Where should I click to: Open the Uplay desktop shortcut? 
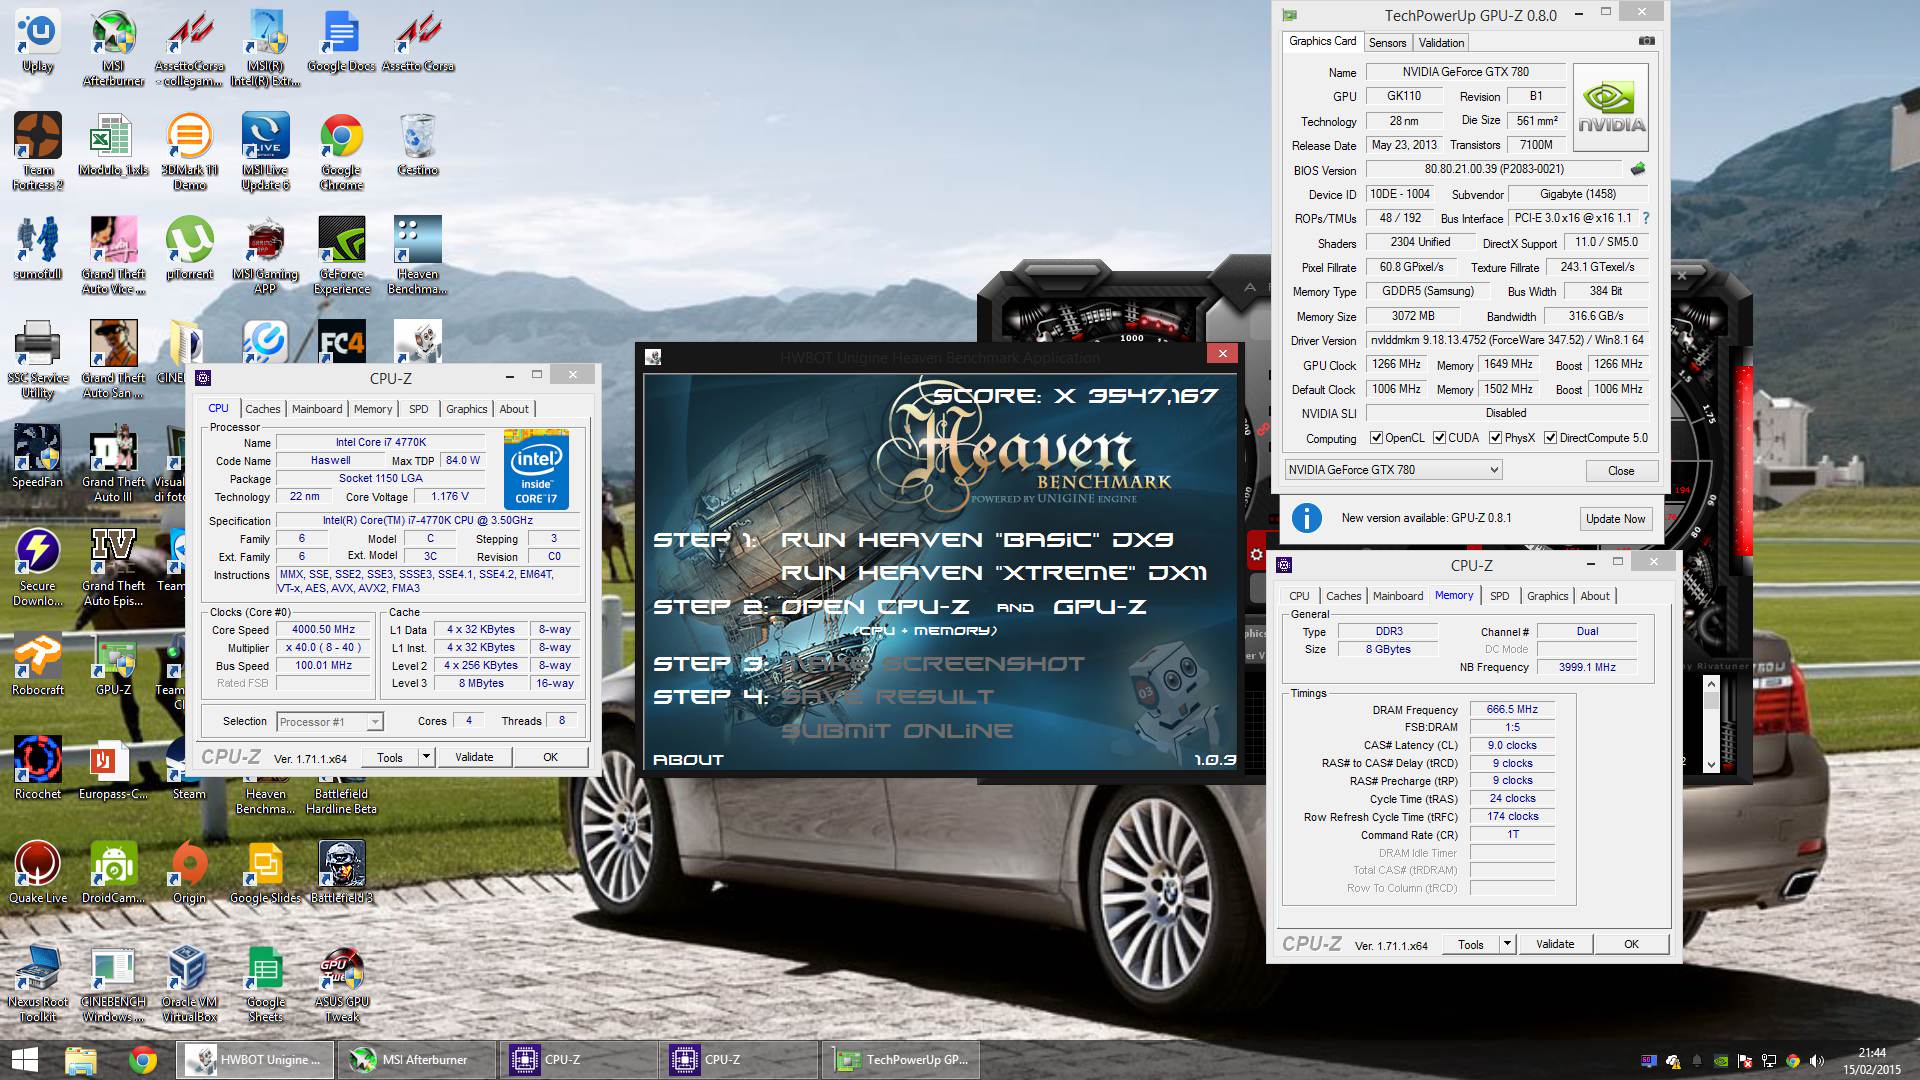click(x=38, y=42)
